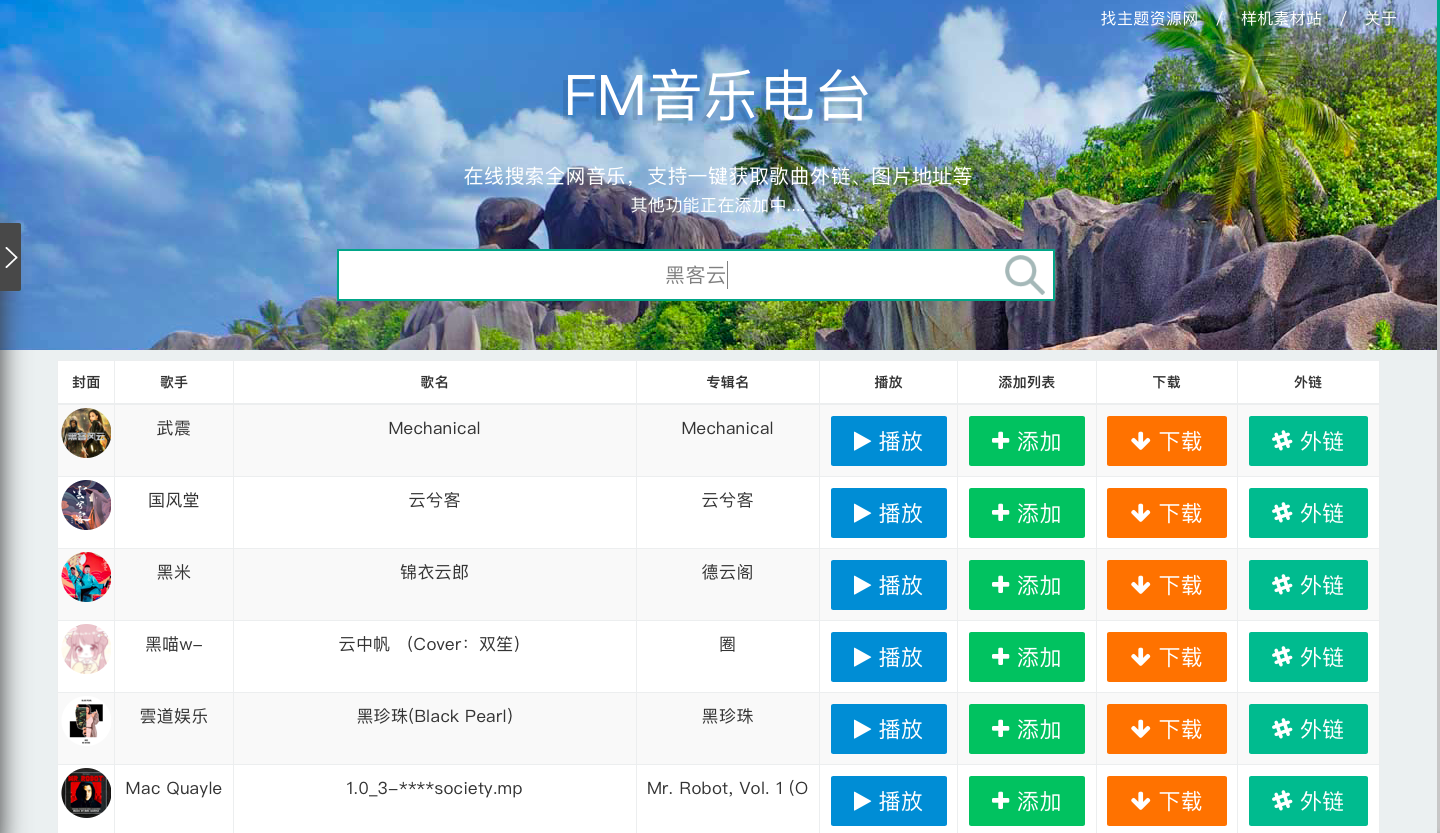Screen dimensions: 1440x833
Task: Open the 关于 about link
Action: (x=1379, y=19)
